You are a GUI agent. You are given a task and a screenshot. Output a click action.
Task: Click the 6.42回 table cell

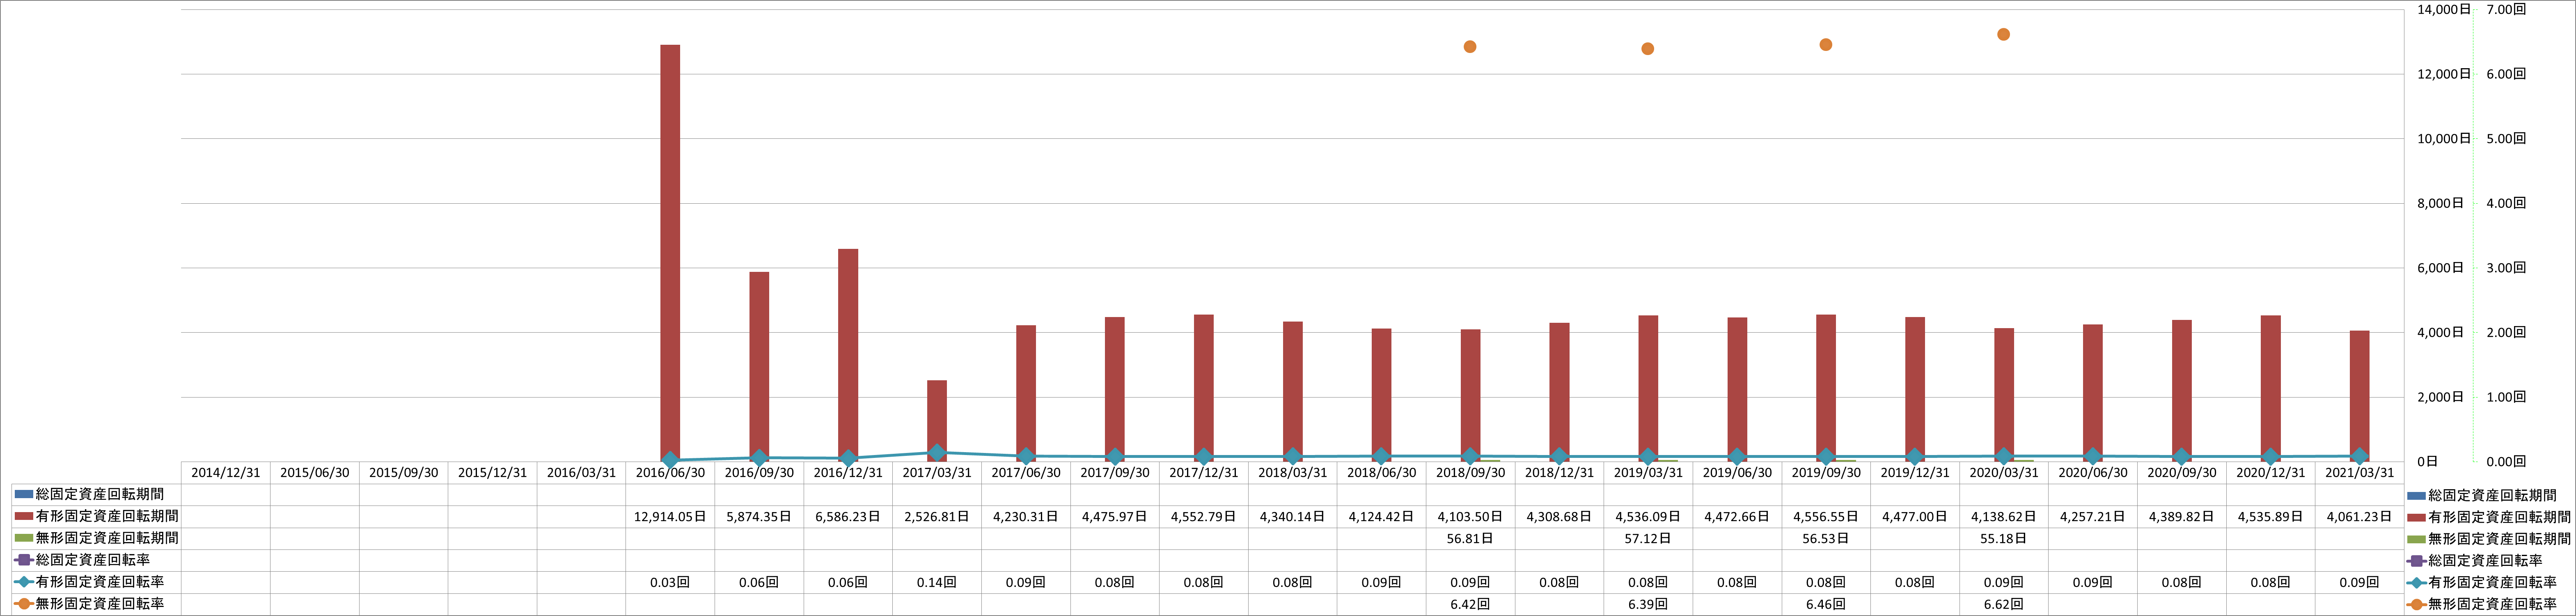point(1470,604)
